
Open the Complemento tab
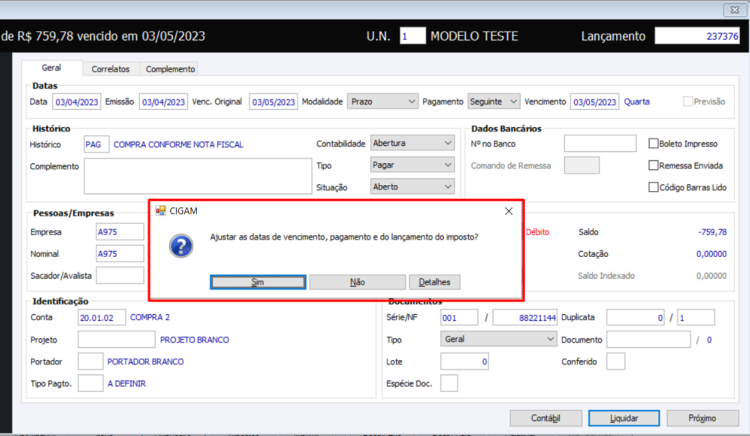pyautogui.click(x=170, y=69)
